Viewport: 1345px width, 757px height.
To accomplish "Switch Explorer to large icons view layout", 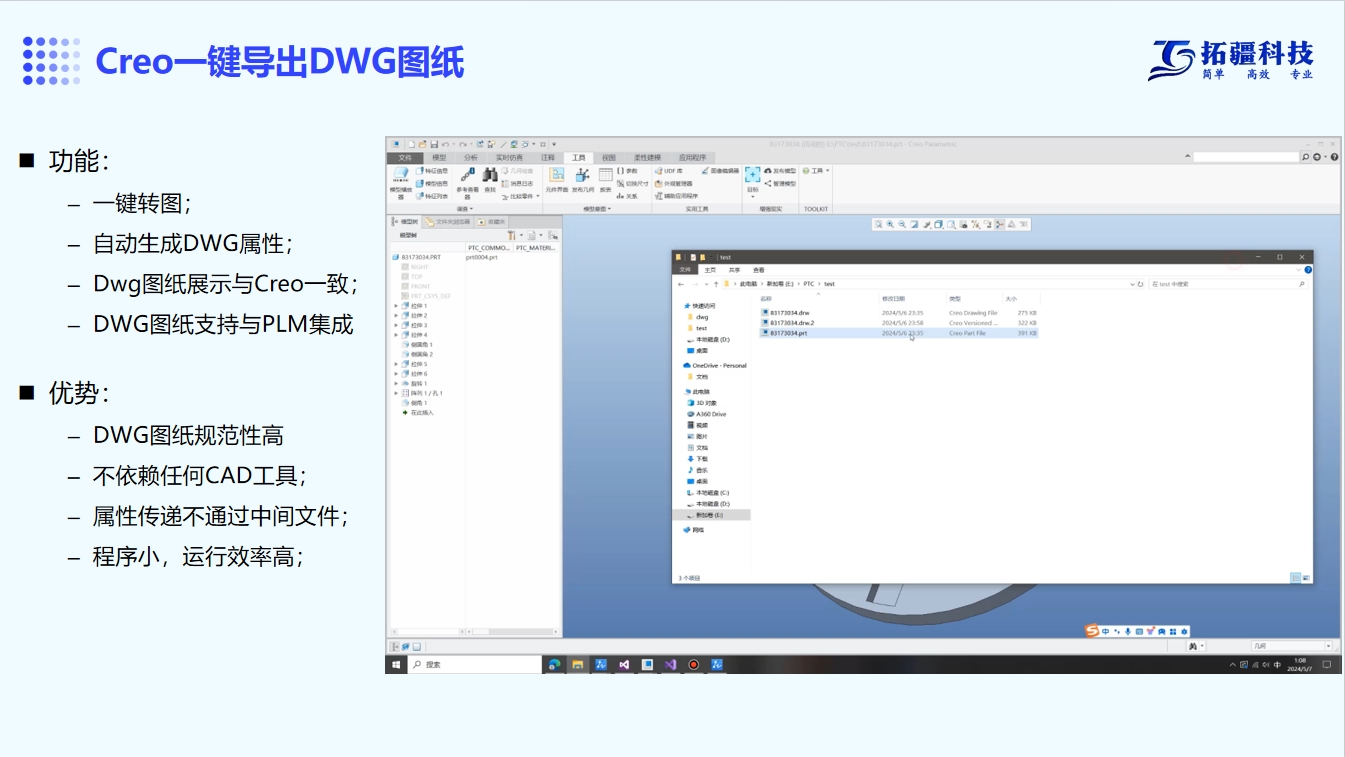I will pyautogui.click(x=1305, y=578).
